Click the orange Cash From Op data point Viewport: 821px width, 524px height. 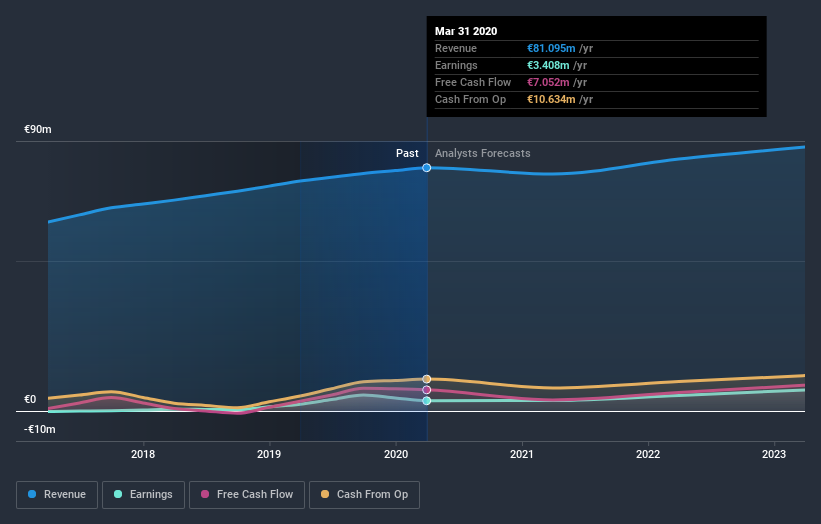(427, 379)
